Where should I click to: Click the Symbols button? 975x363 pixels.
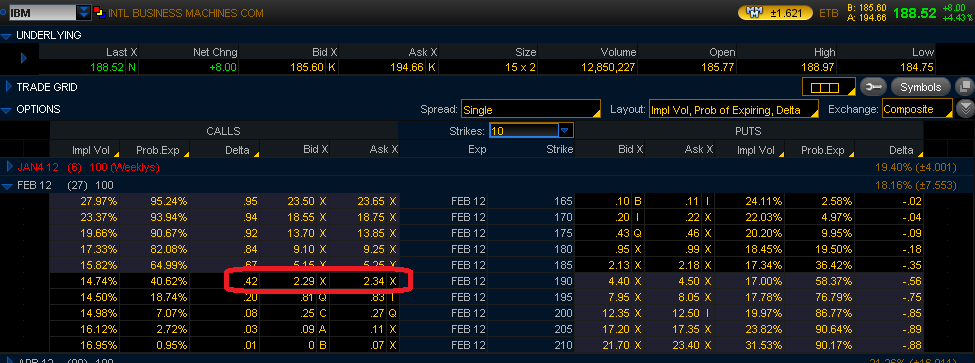[x=921, y=87]
